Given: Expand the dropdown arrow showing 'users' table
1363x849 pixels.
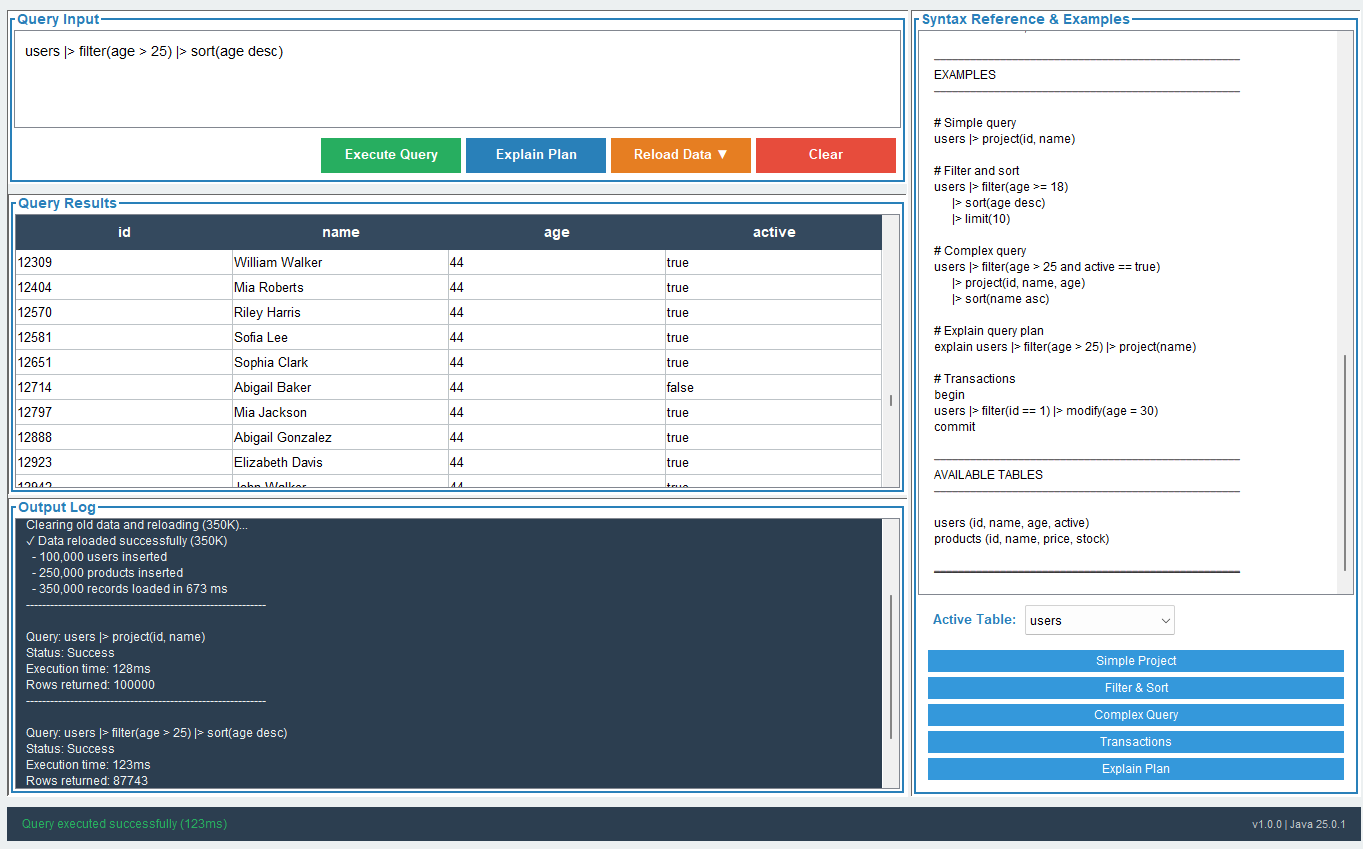Looking at the screenshot, I should pos(1164,620).
